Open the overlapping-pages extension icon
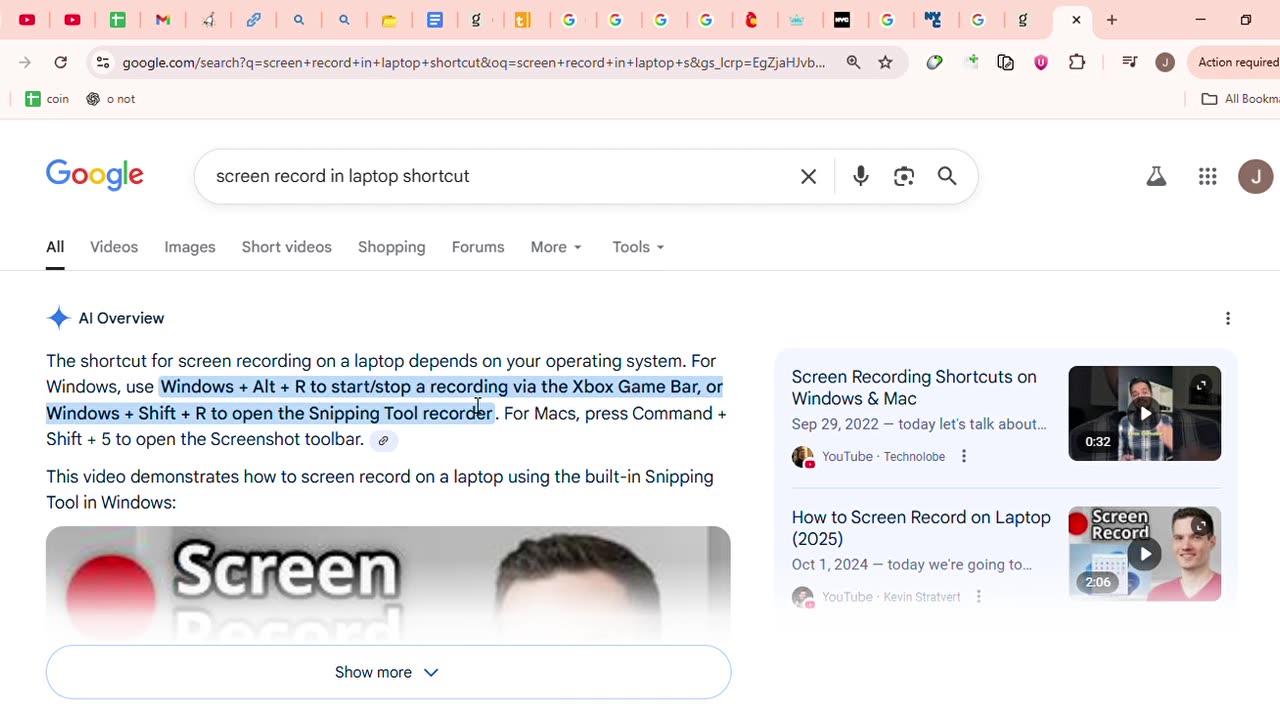 (1006, 62)
